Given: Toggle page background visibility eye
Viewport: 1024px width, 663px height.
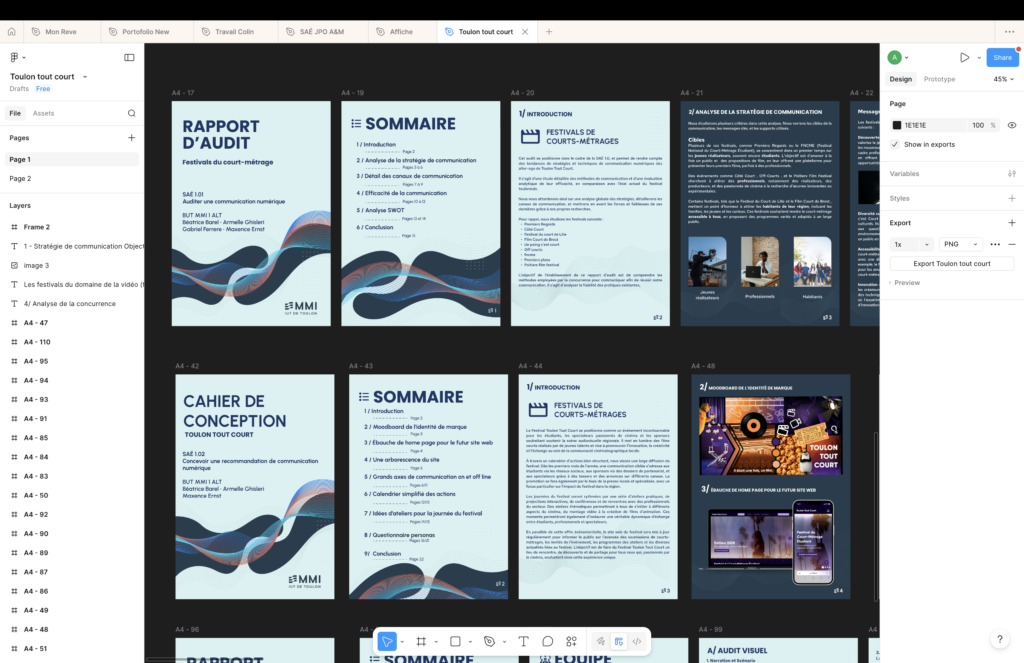Looking at the screenshot, I should point(1012,125).
